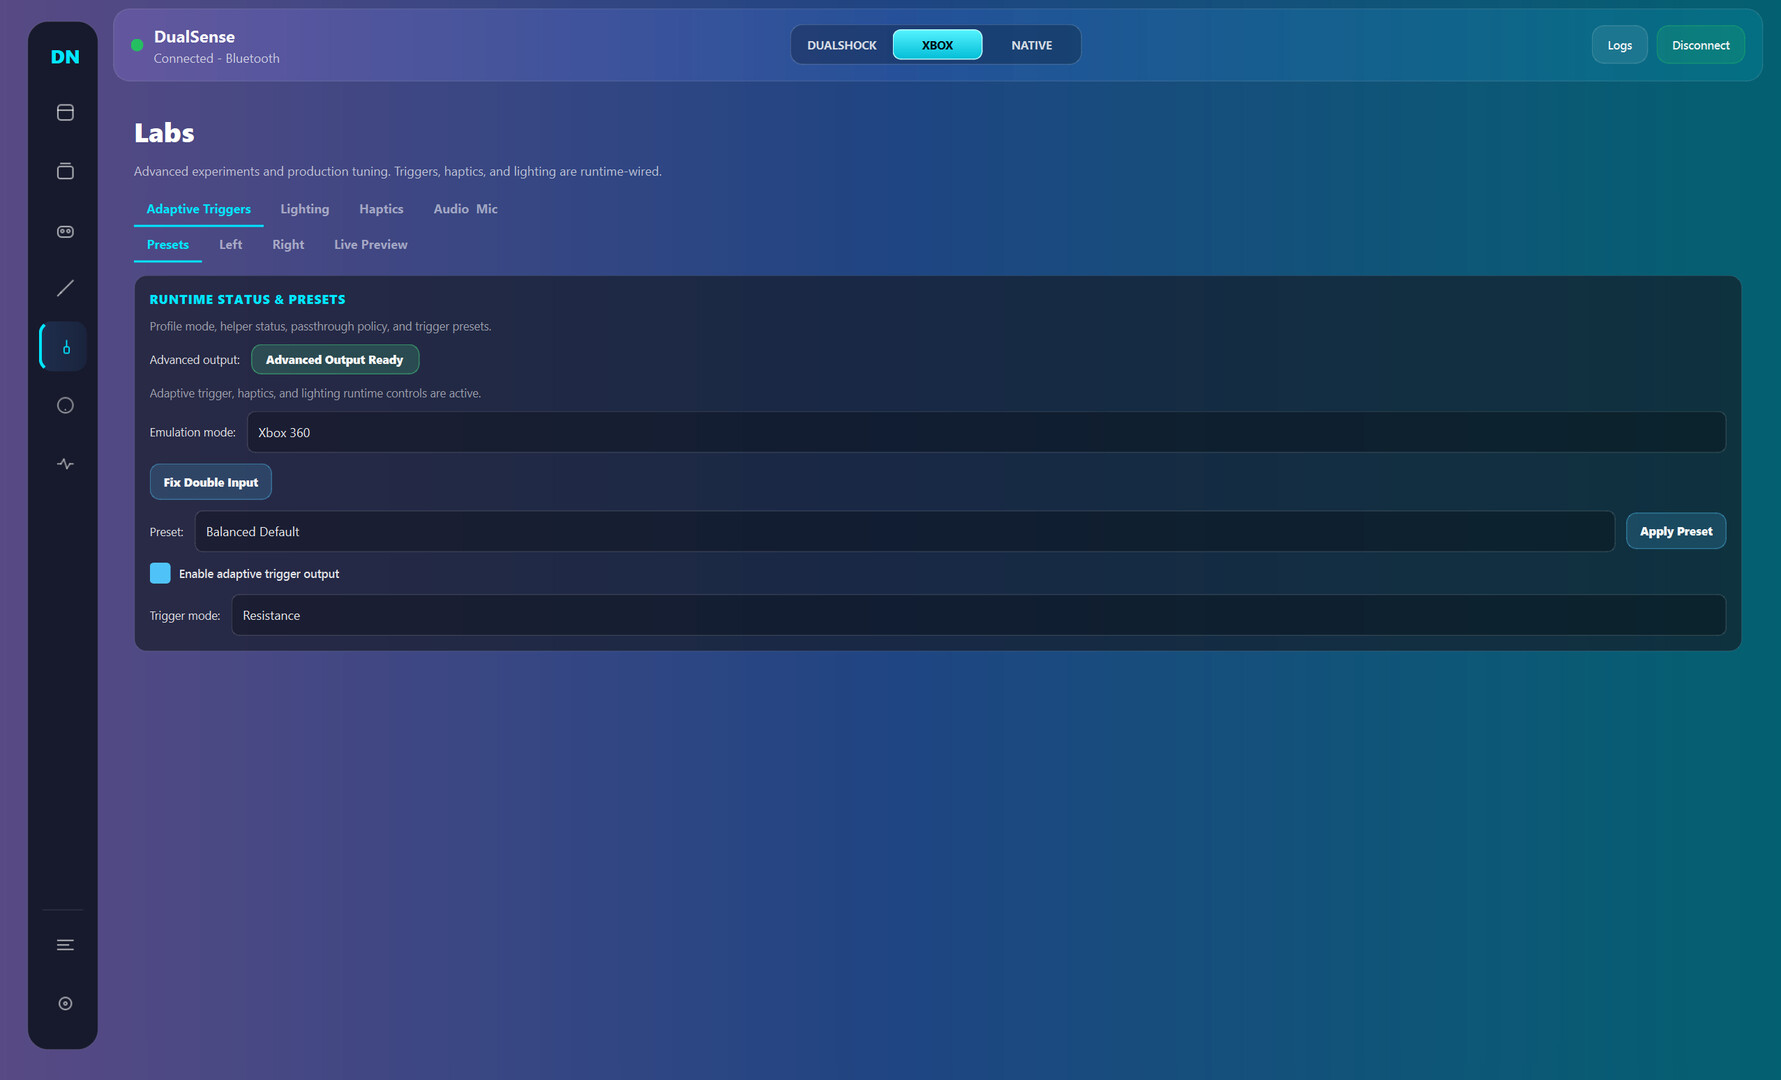The height and width of the screenshot is (1080, 1781).
Task: Switch to the Lighting tab
Action: click(x=304, y=209)
